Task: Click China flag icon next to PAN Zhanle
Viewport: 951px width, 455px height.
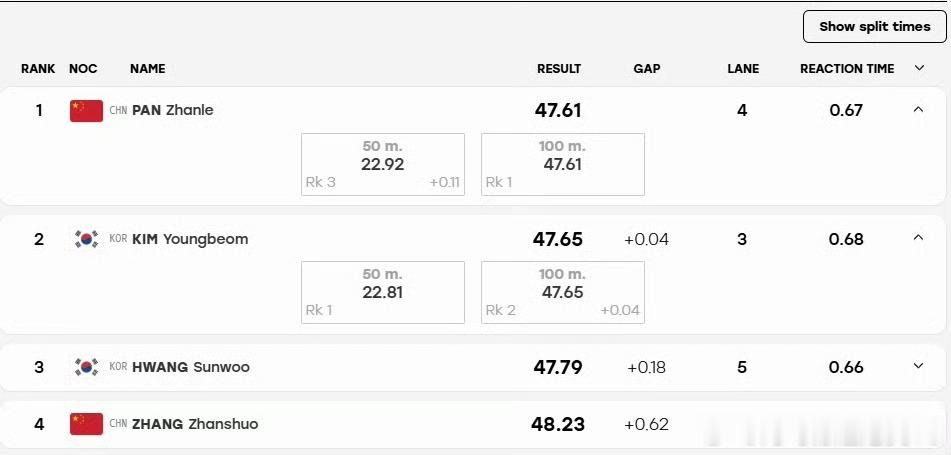Action: [86, 111]
